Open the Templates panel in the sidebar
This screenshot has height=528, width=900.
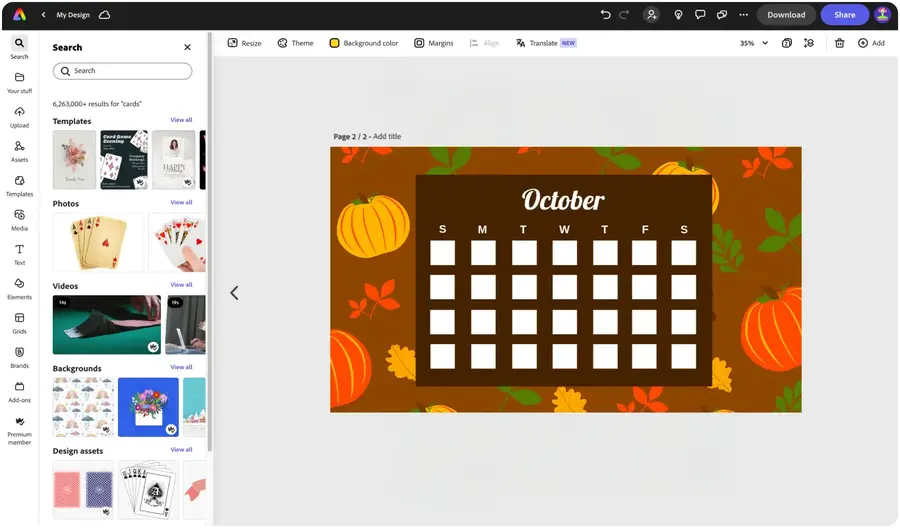pos(19,185)
